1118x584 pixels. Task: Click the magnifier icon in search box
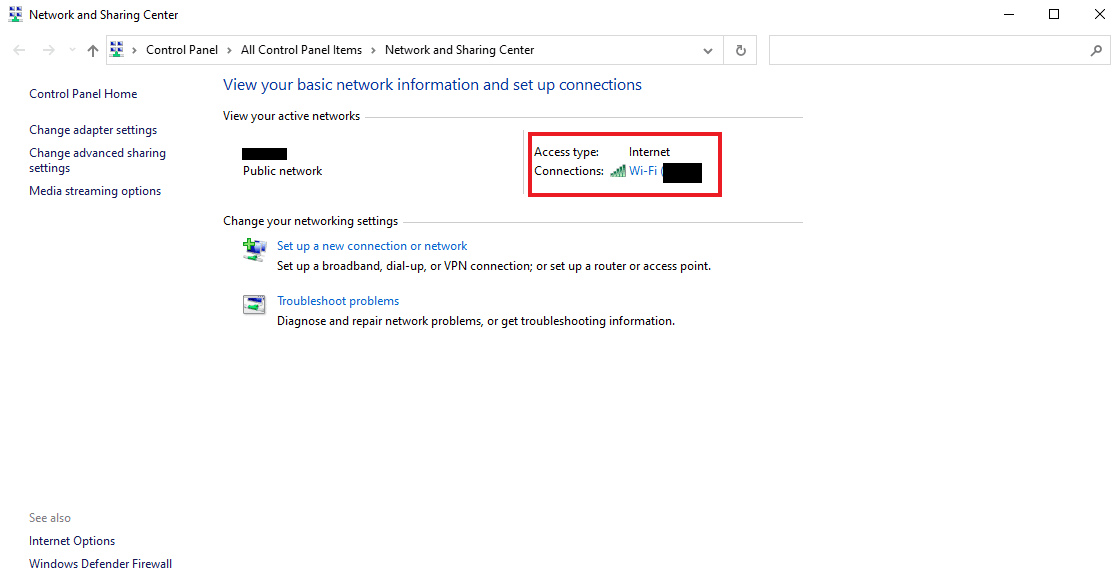click(x=1095, y=50)
